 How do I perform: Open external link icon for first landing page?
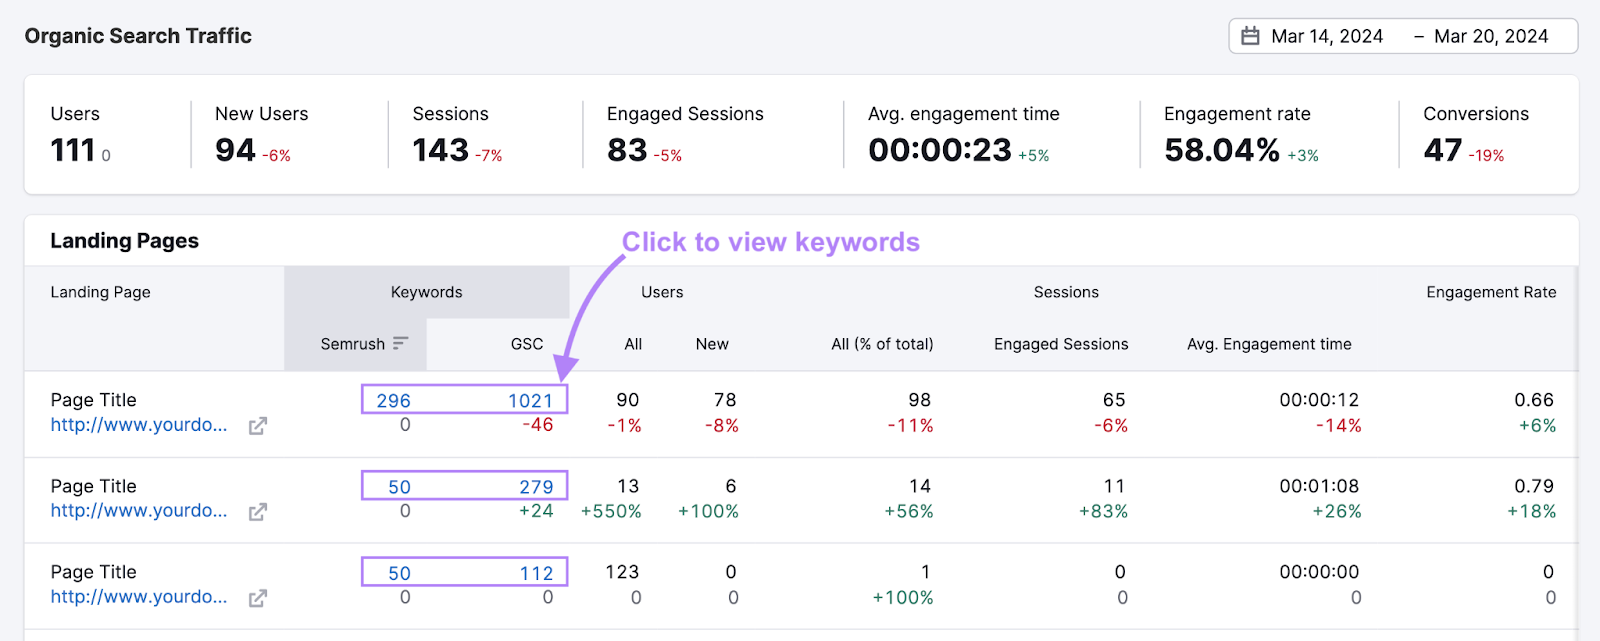tap(258, 426)
